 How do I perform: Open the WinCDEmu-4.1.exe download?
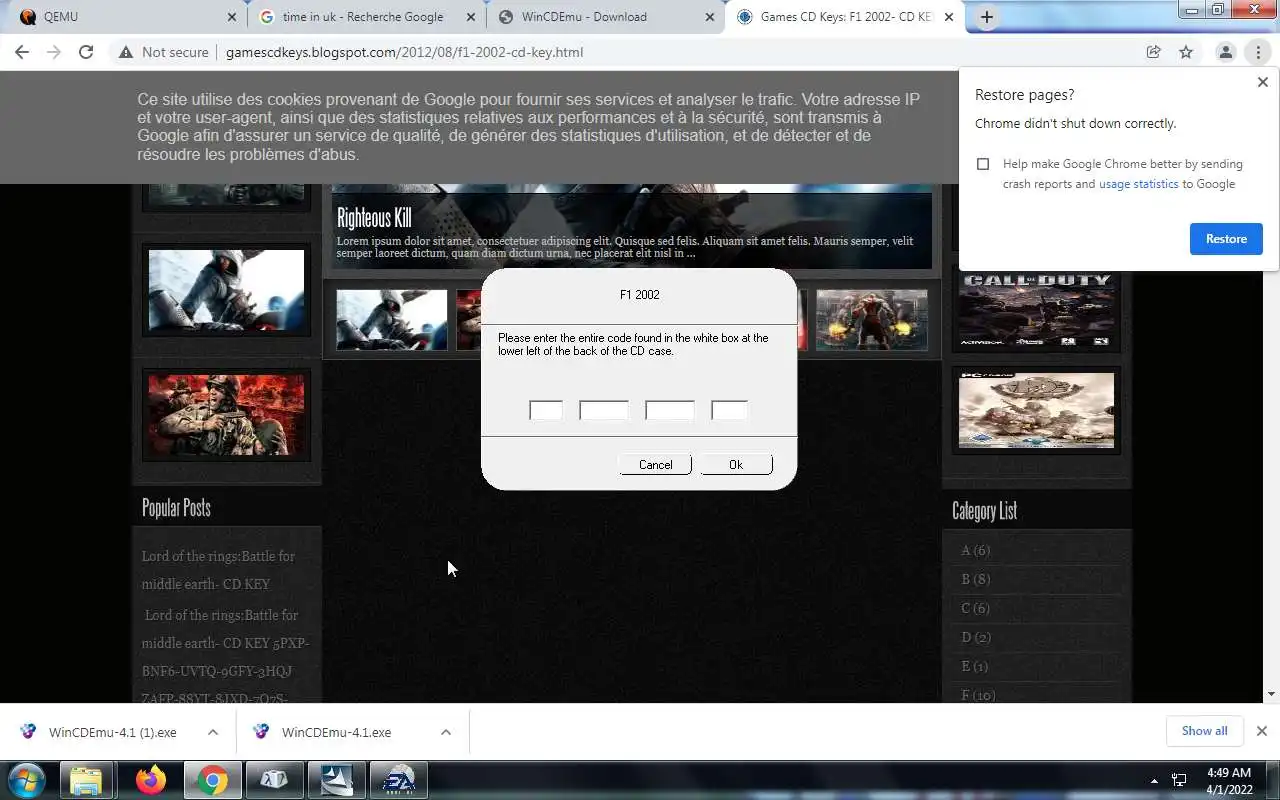tap(336, 732)
